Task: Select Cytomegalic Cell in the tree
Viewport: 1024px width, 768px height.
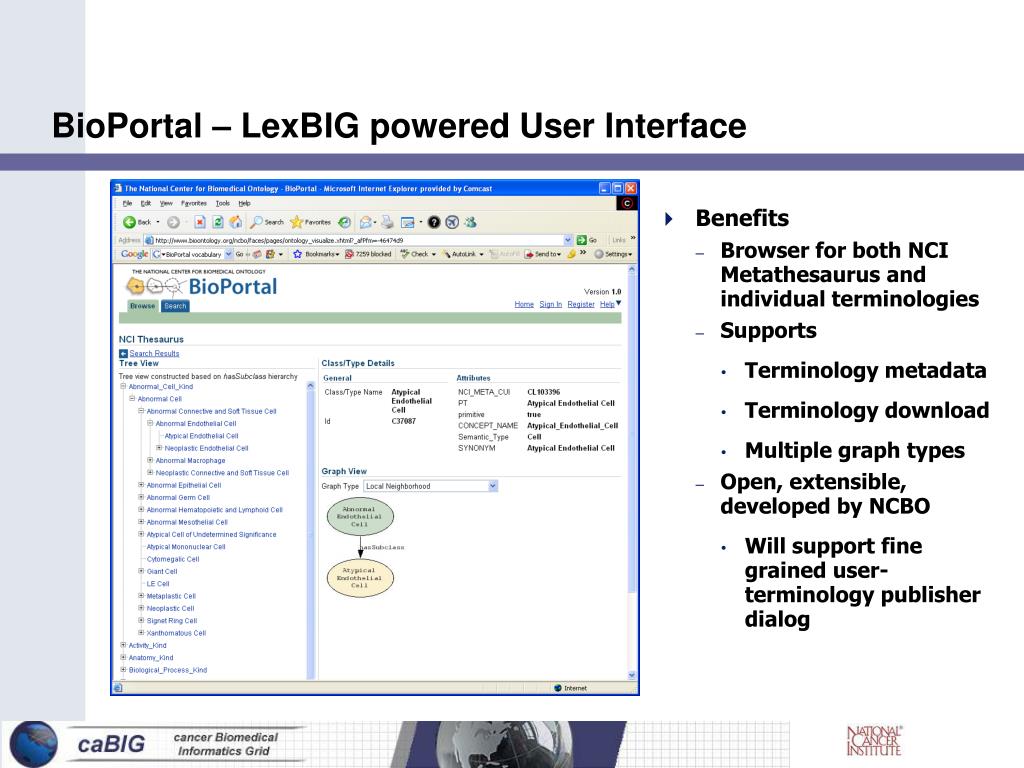Action: (x=173, y=559)
